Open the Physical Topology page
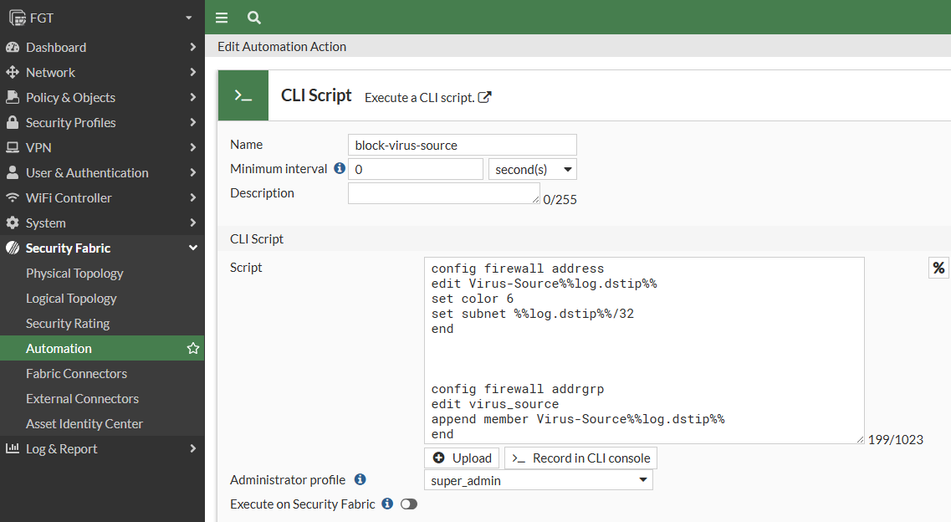Viewport: 951px width, 522px height. tap(74, 273)
